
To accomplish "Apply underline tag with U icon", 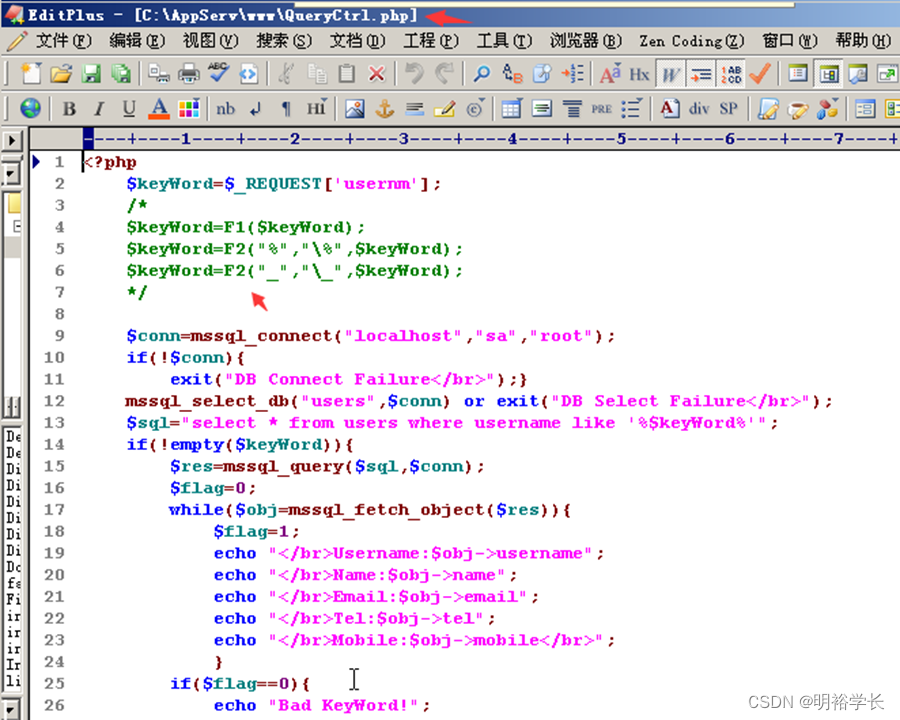I will [129, 108].
